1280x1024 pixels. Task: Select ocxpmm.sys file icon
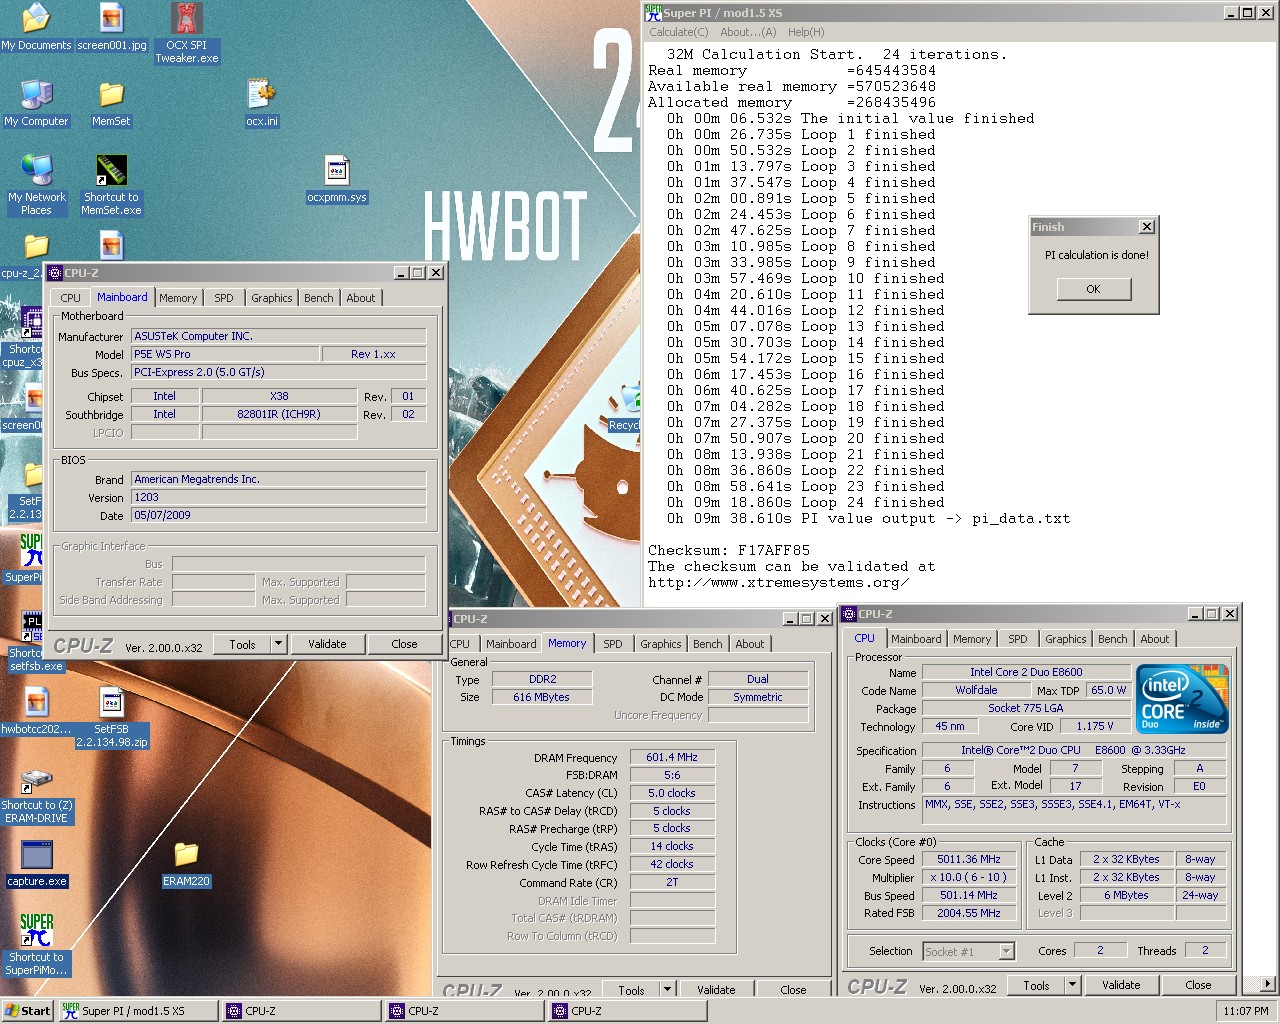click(337, 180)
